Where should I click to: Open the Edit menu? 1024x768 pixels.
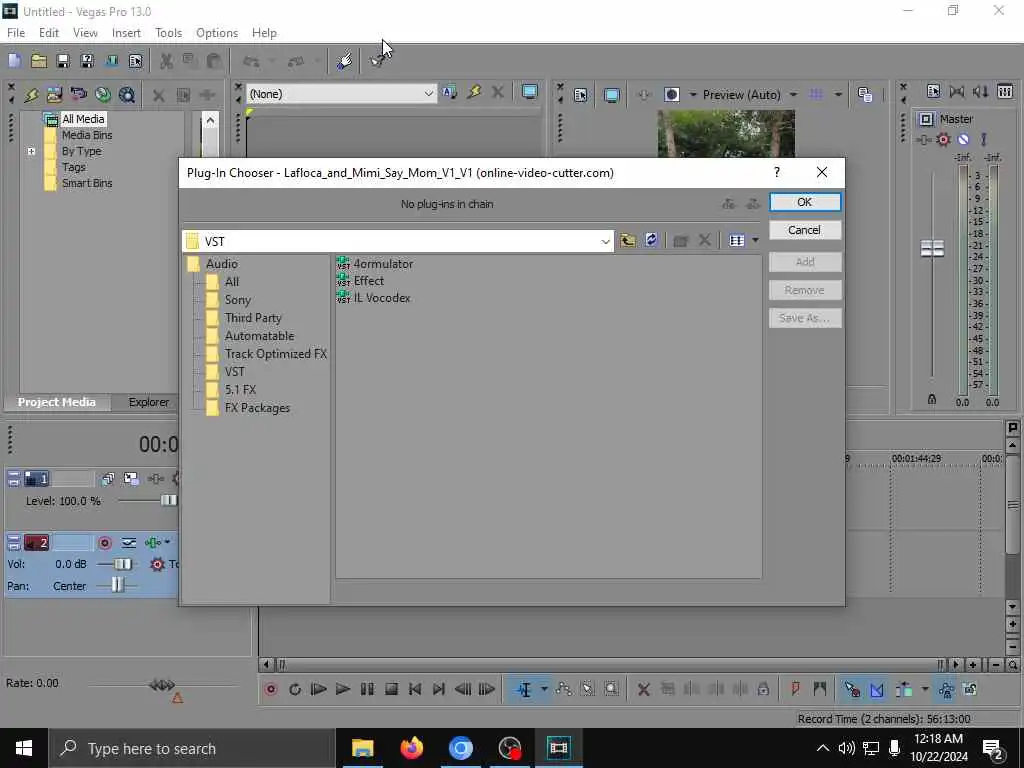pos(48,33)
